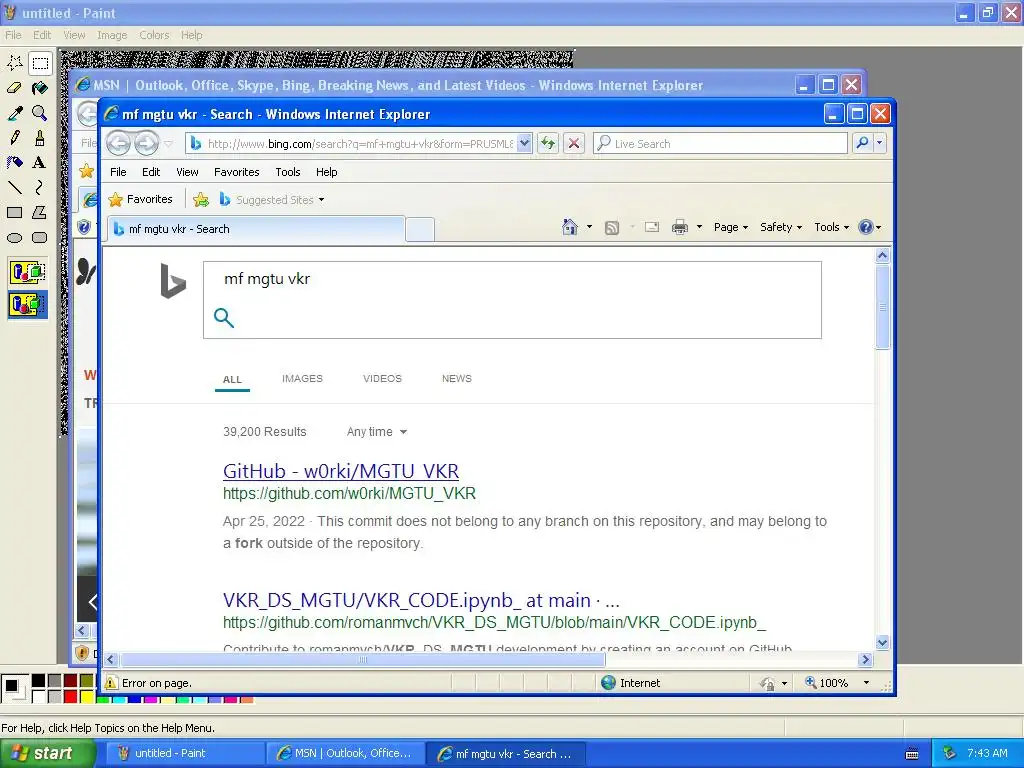Click inside the Bing query box
This screenshot has width=1024, height=768.
tap(512, 300)
